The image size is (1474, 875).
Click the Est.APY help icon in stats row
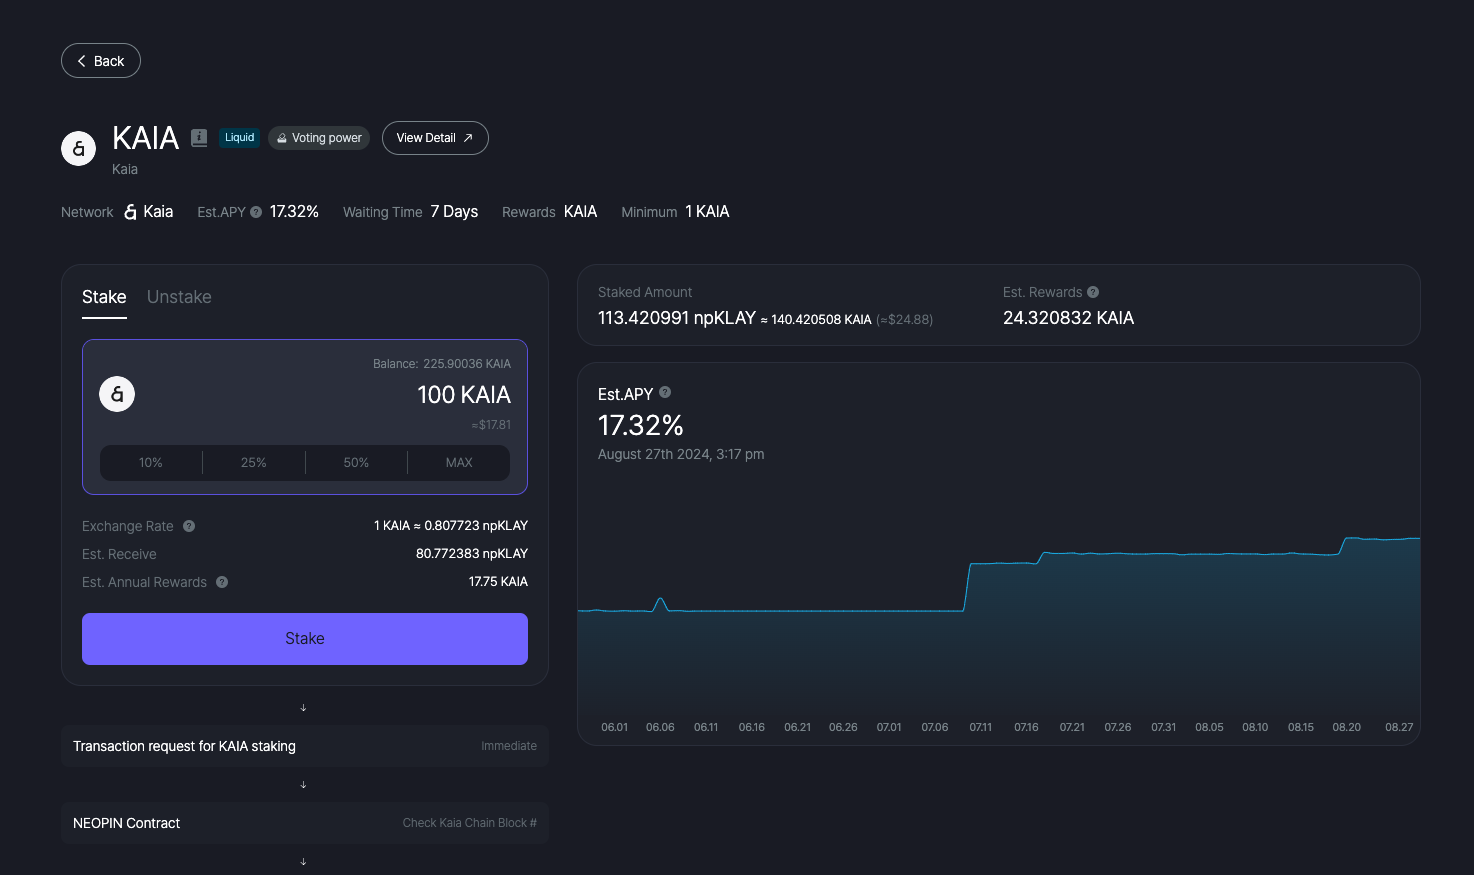256,212
